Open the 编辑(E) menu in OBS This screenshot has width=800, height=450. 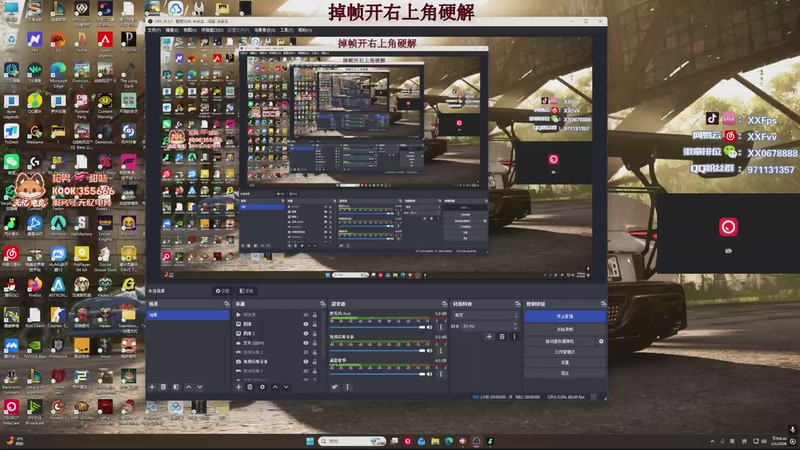tap(172, 30)
